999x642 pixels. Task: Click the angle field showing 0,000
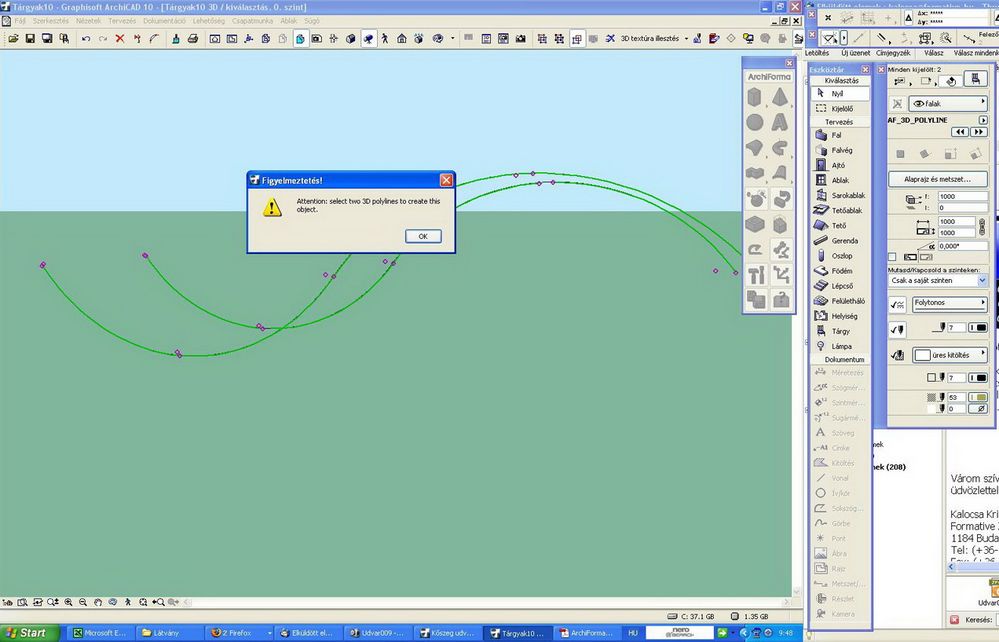[x=963, y=246]
